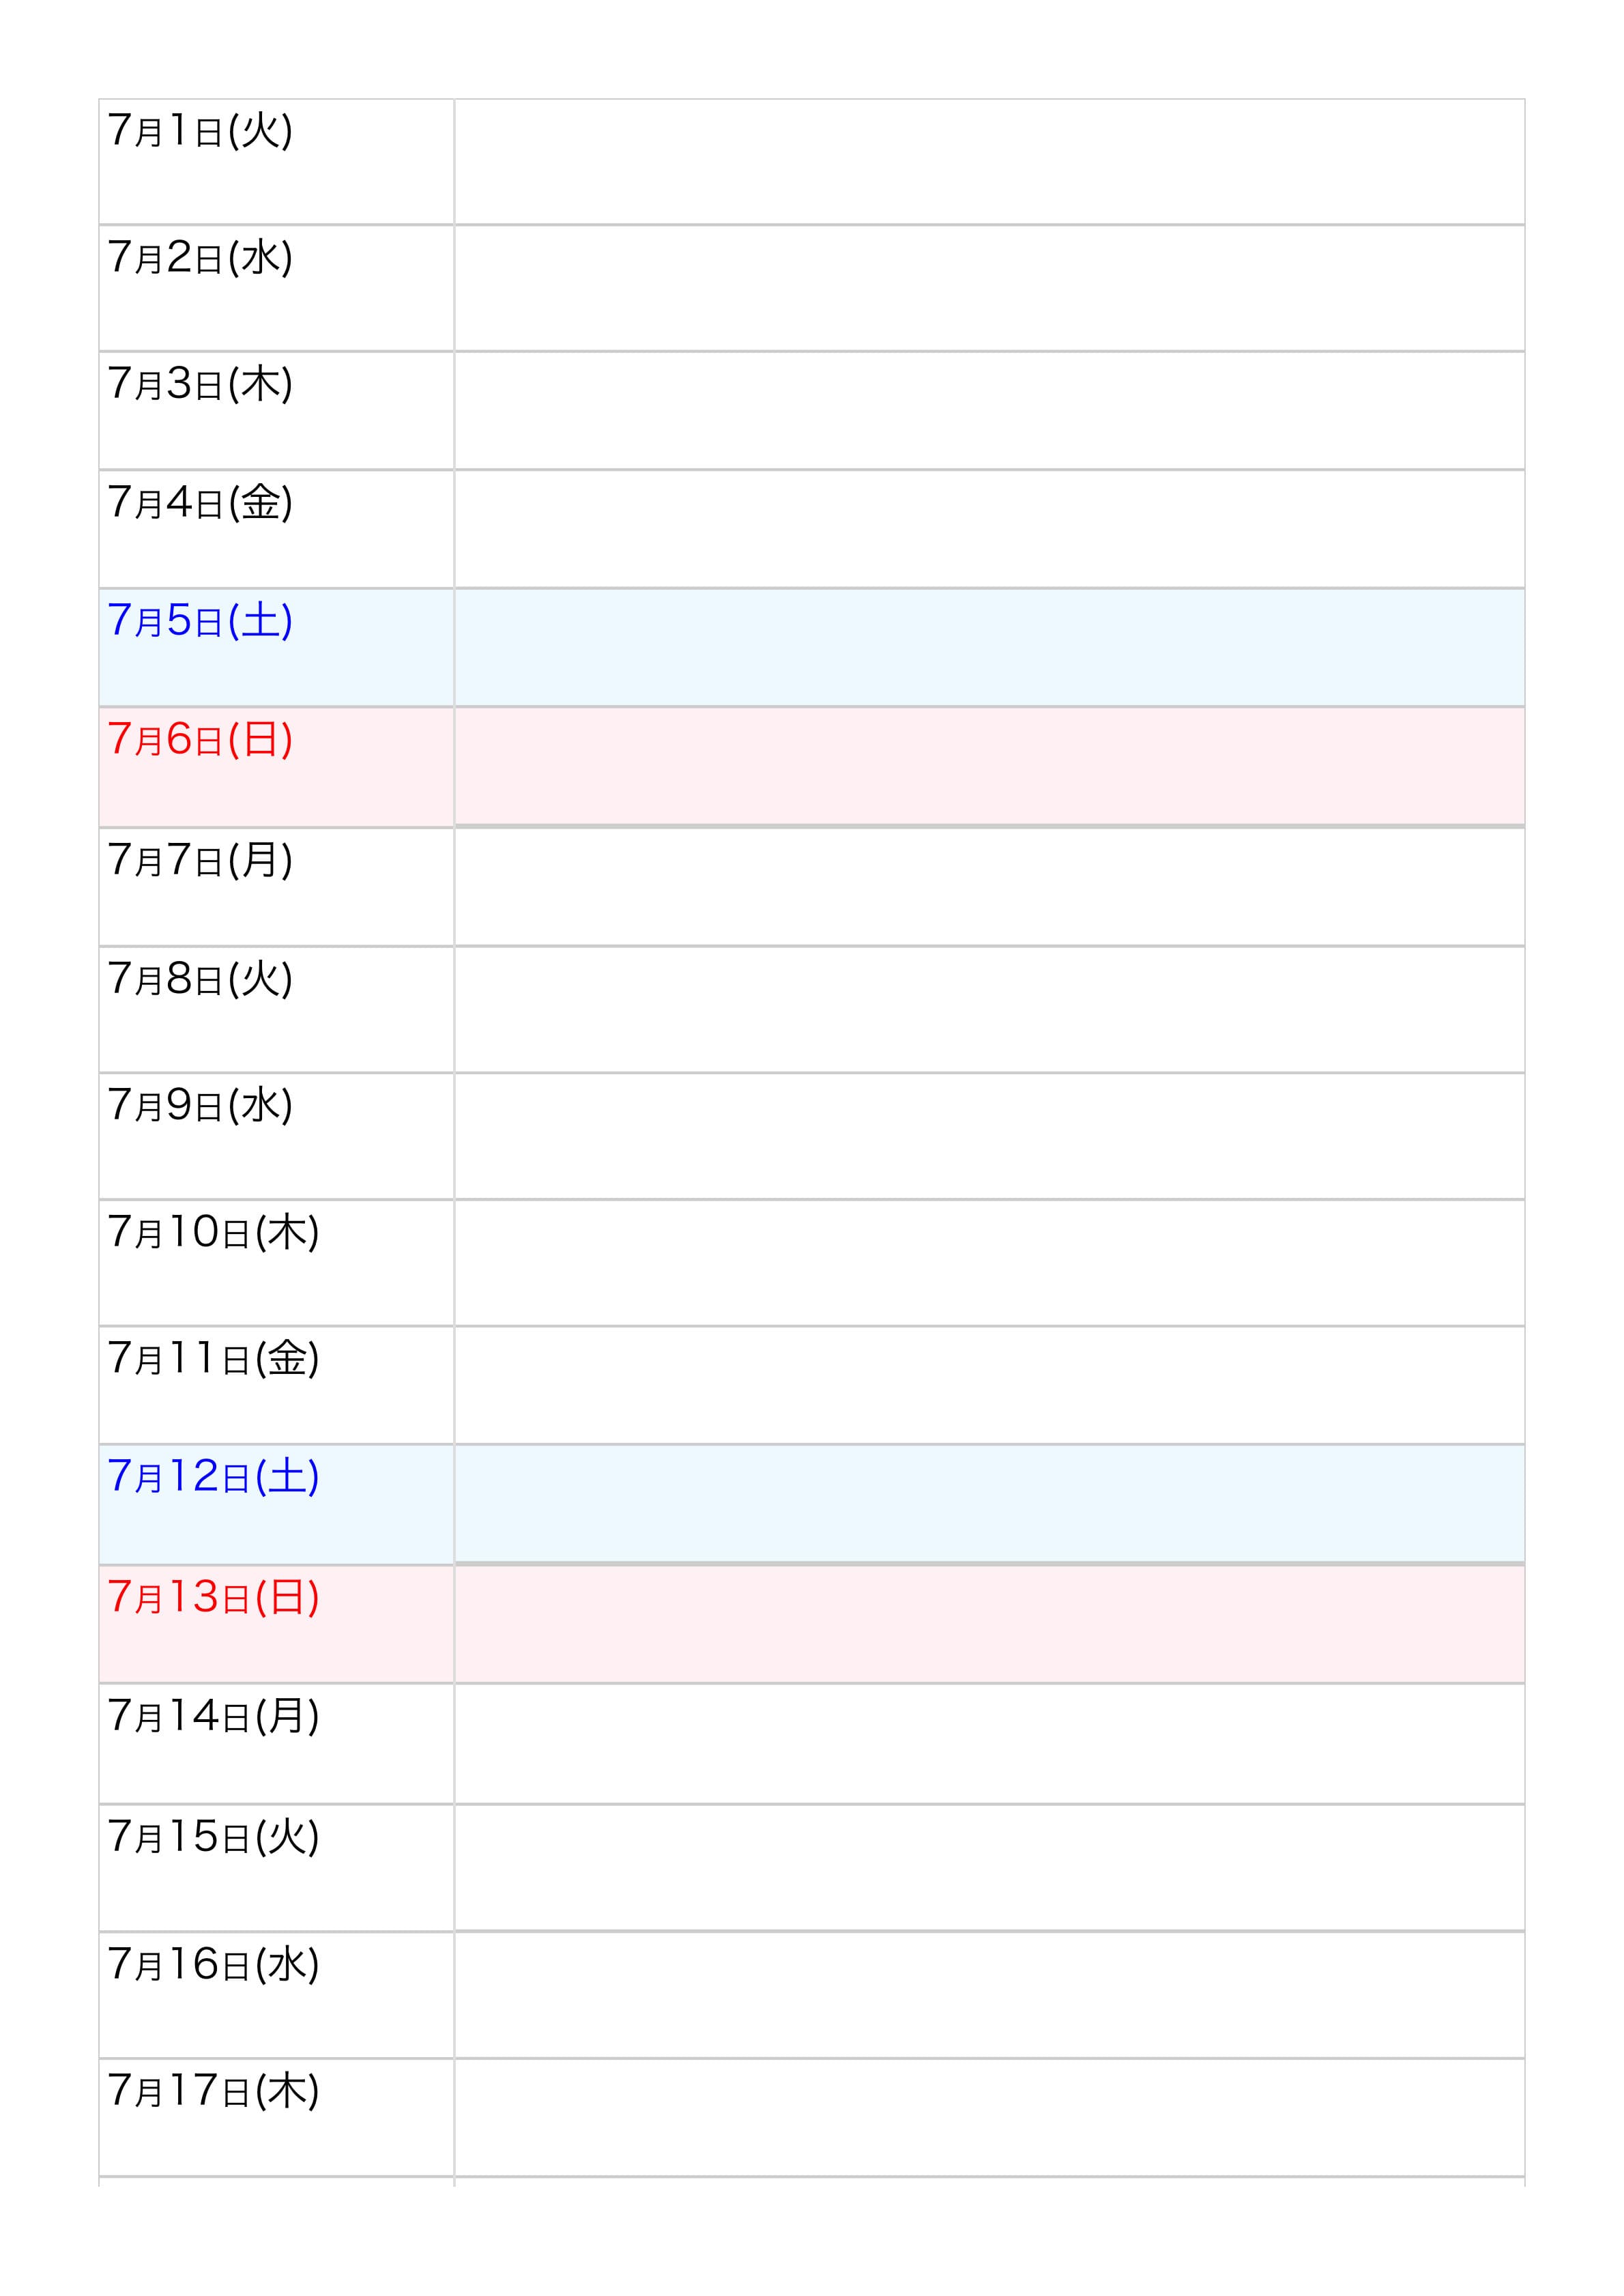The image size is (1624, 2296).
Task: Select the 7月11日(金) date label
Action: tap(213, 1358)
